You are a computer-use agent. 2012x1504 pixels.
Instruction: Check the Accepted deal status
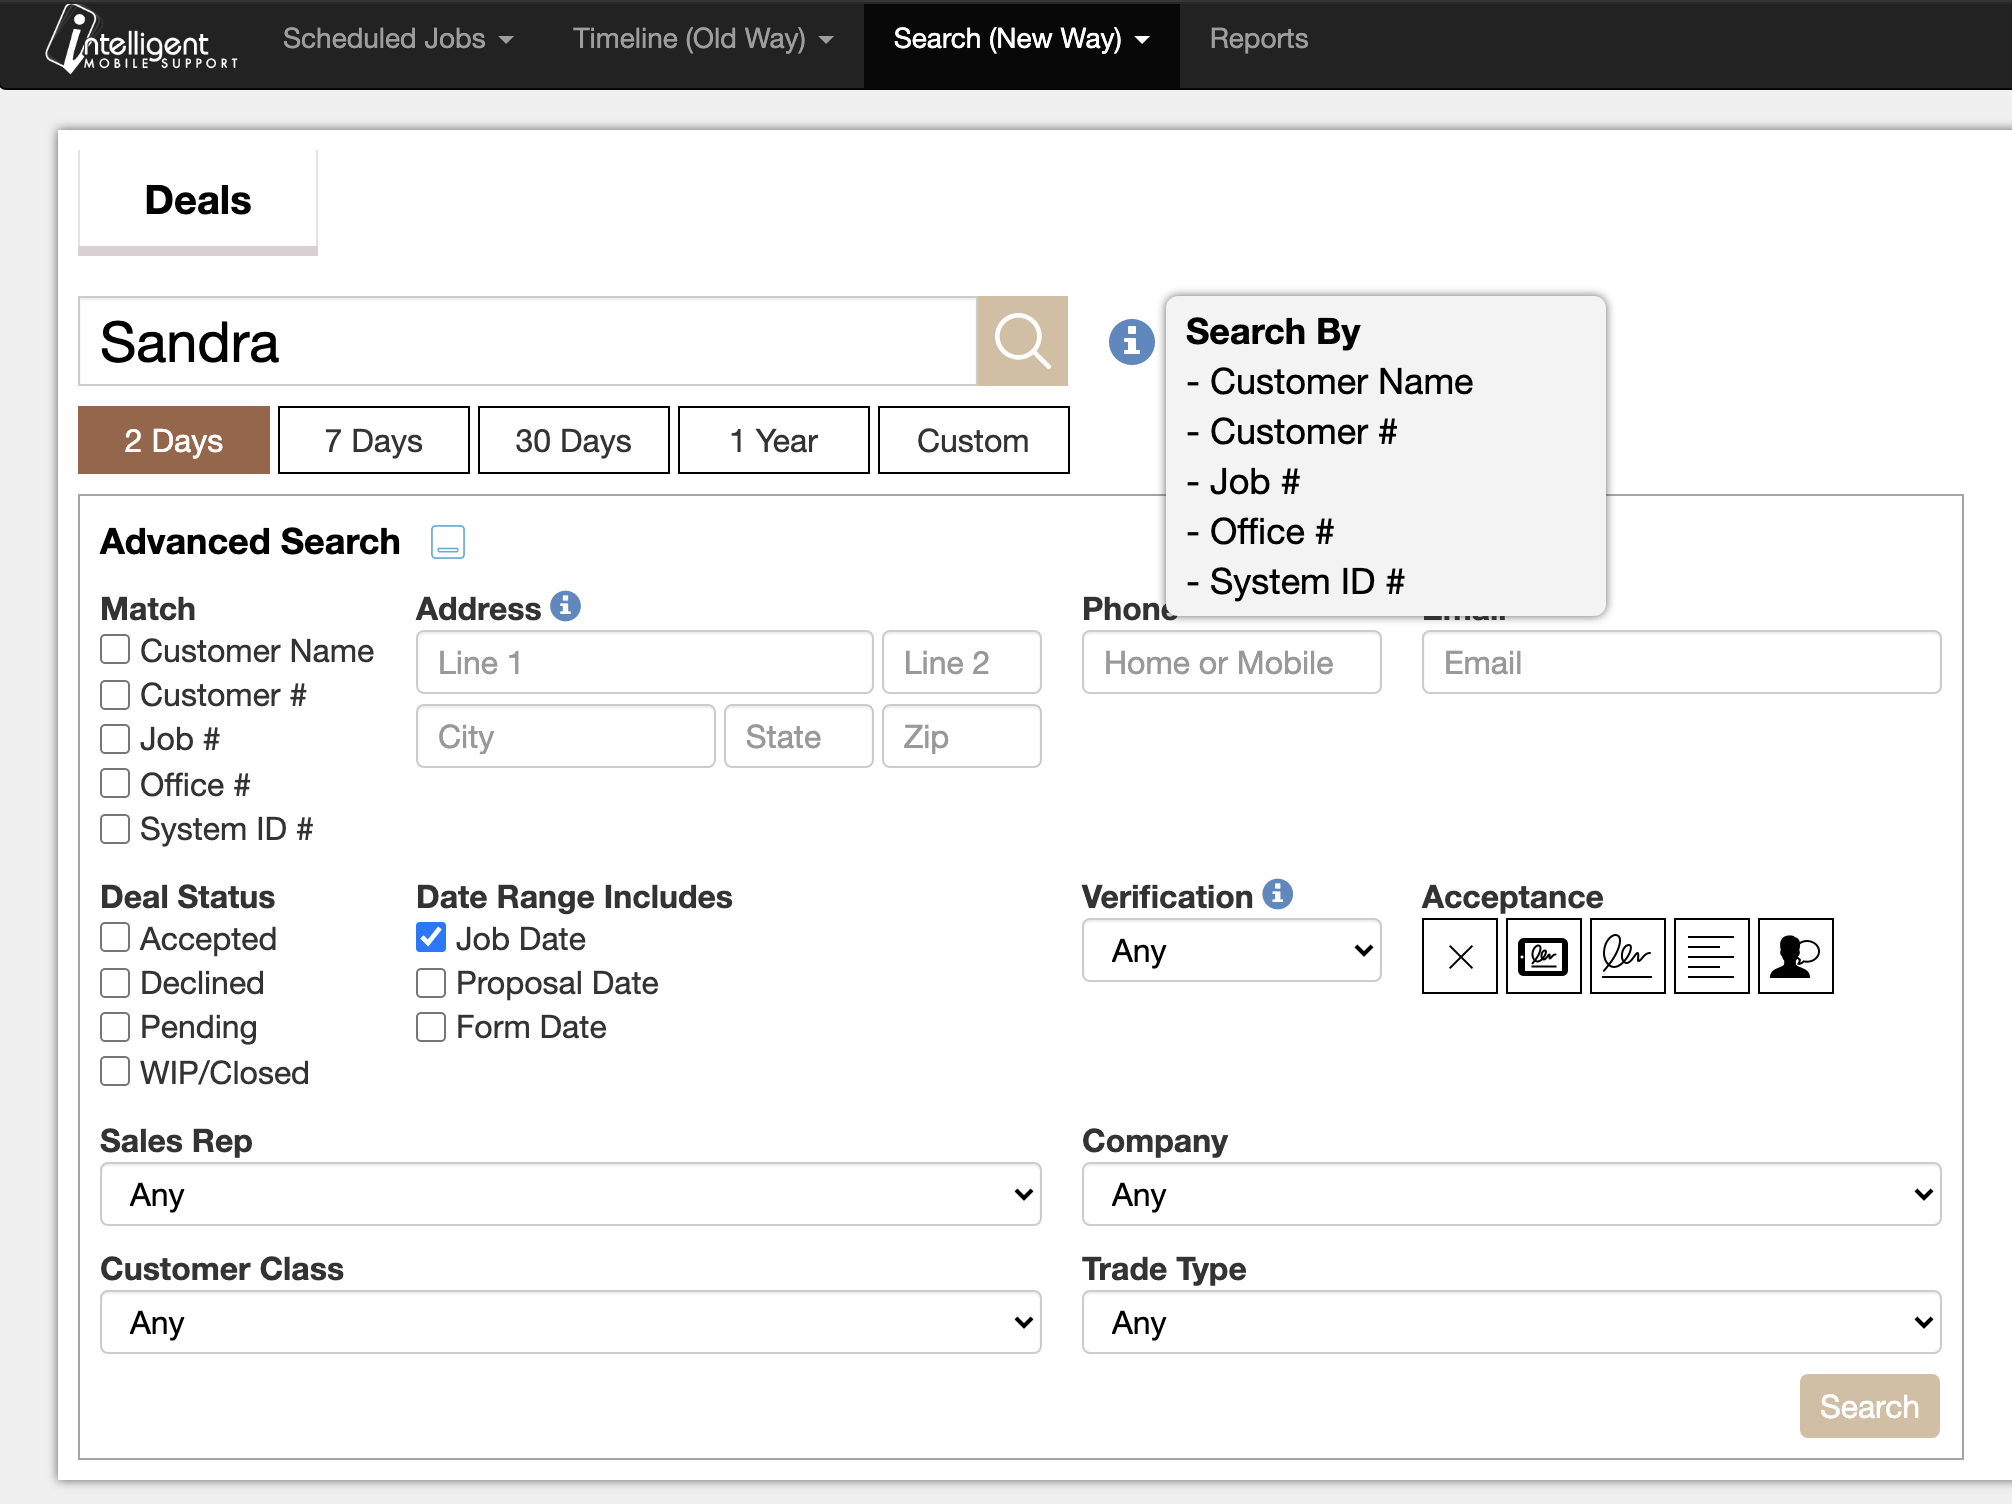click(x=115, y=938)
